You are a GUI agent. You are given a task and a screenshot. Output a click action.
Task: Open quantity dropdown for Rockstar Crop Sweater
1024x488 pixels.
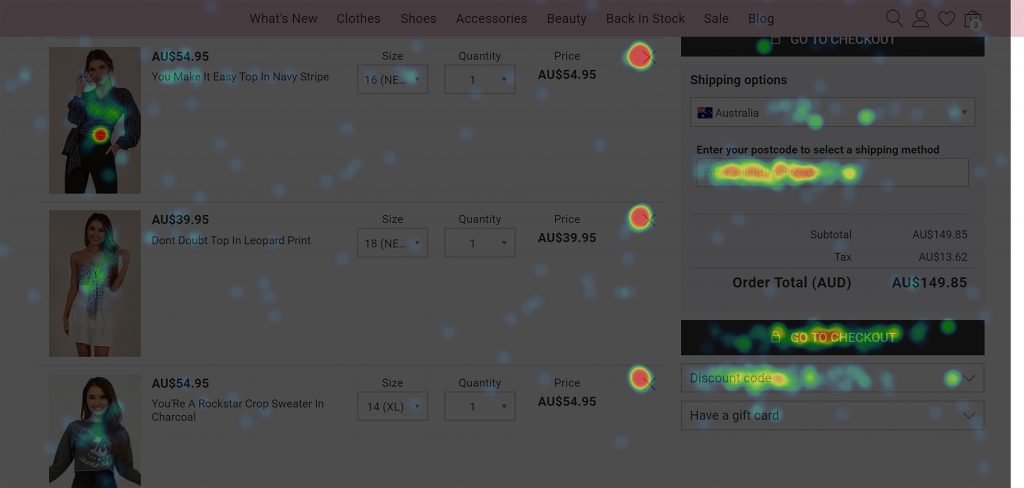(480, 406)
